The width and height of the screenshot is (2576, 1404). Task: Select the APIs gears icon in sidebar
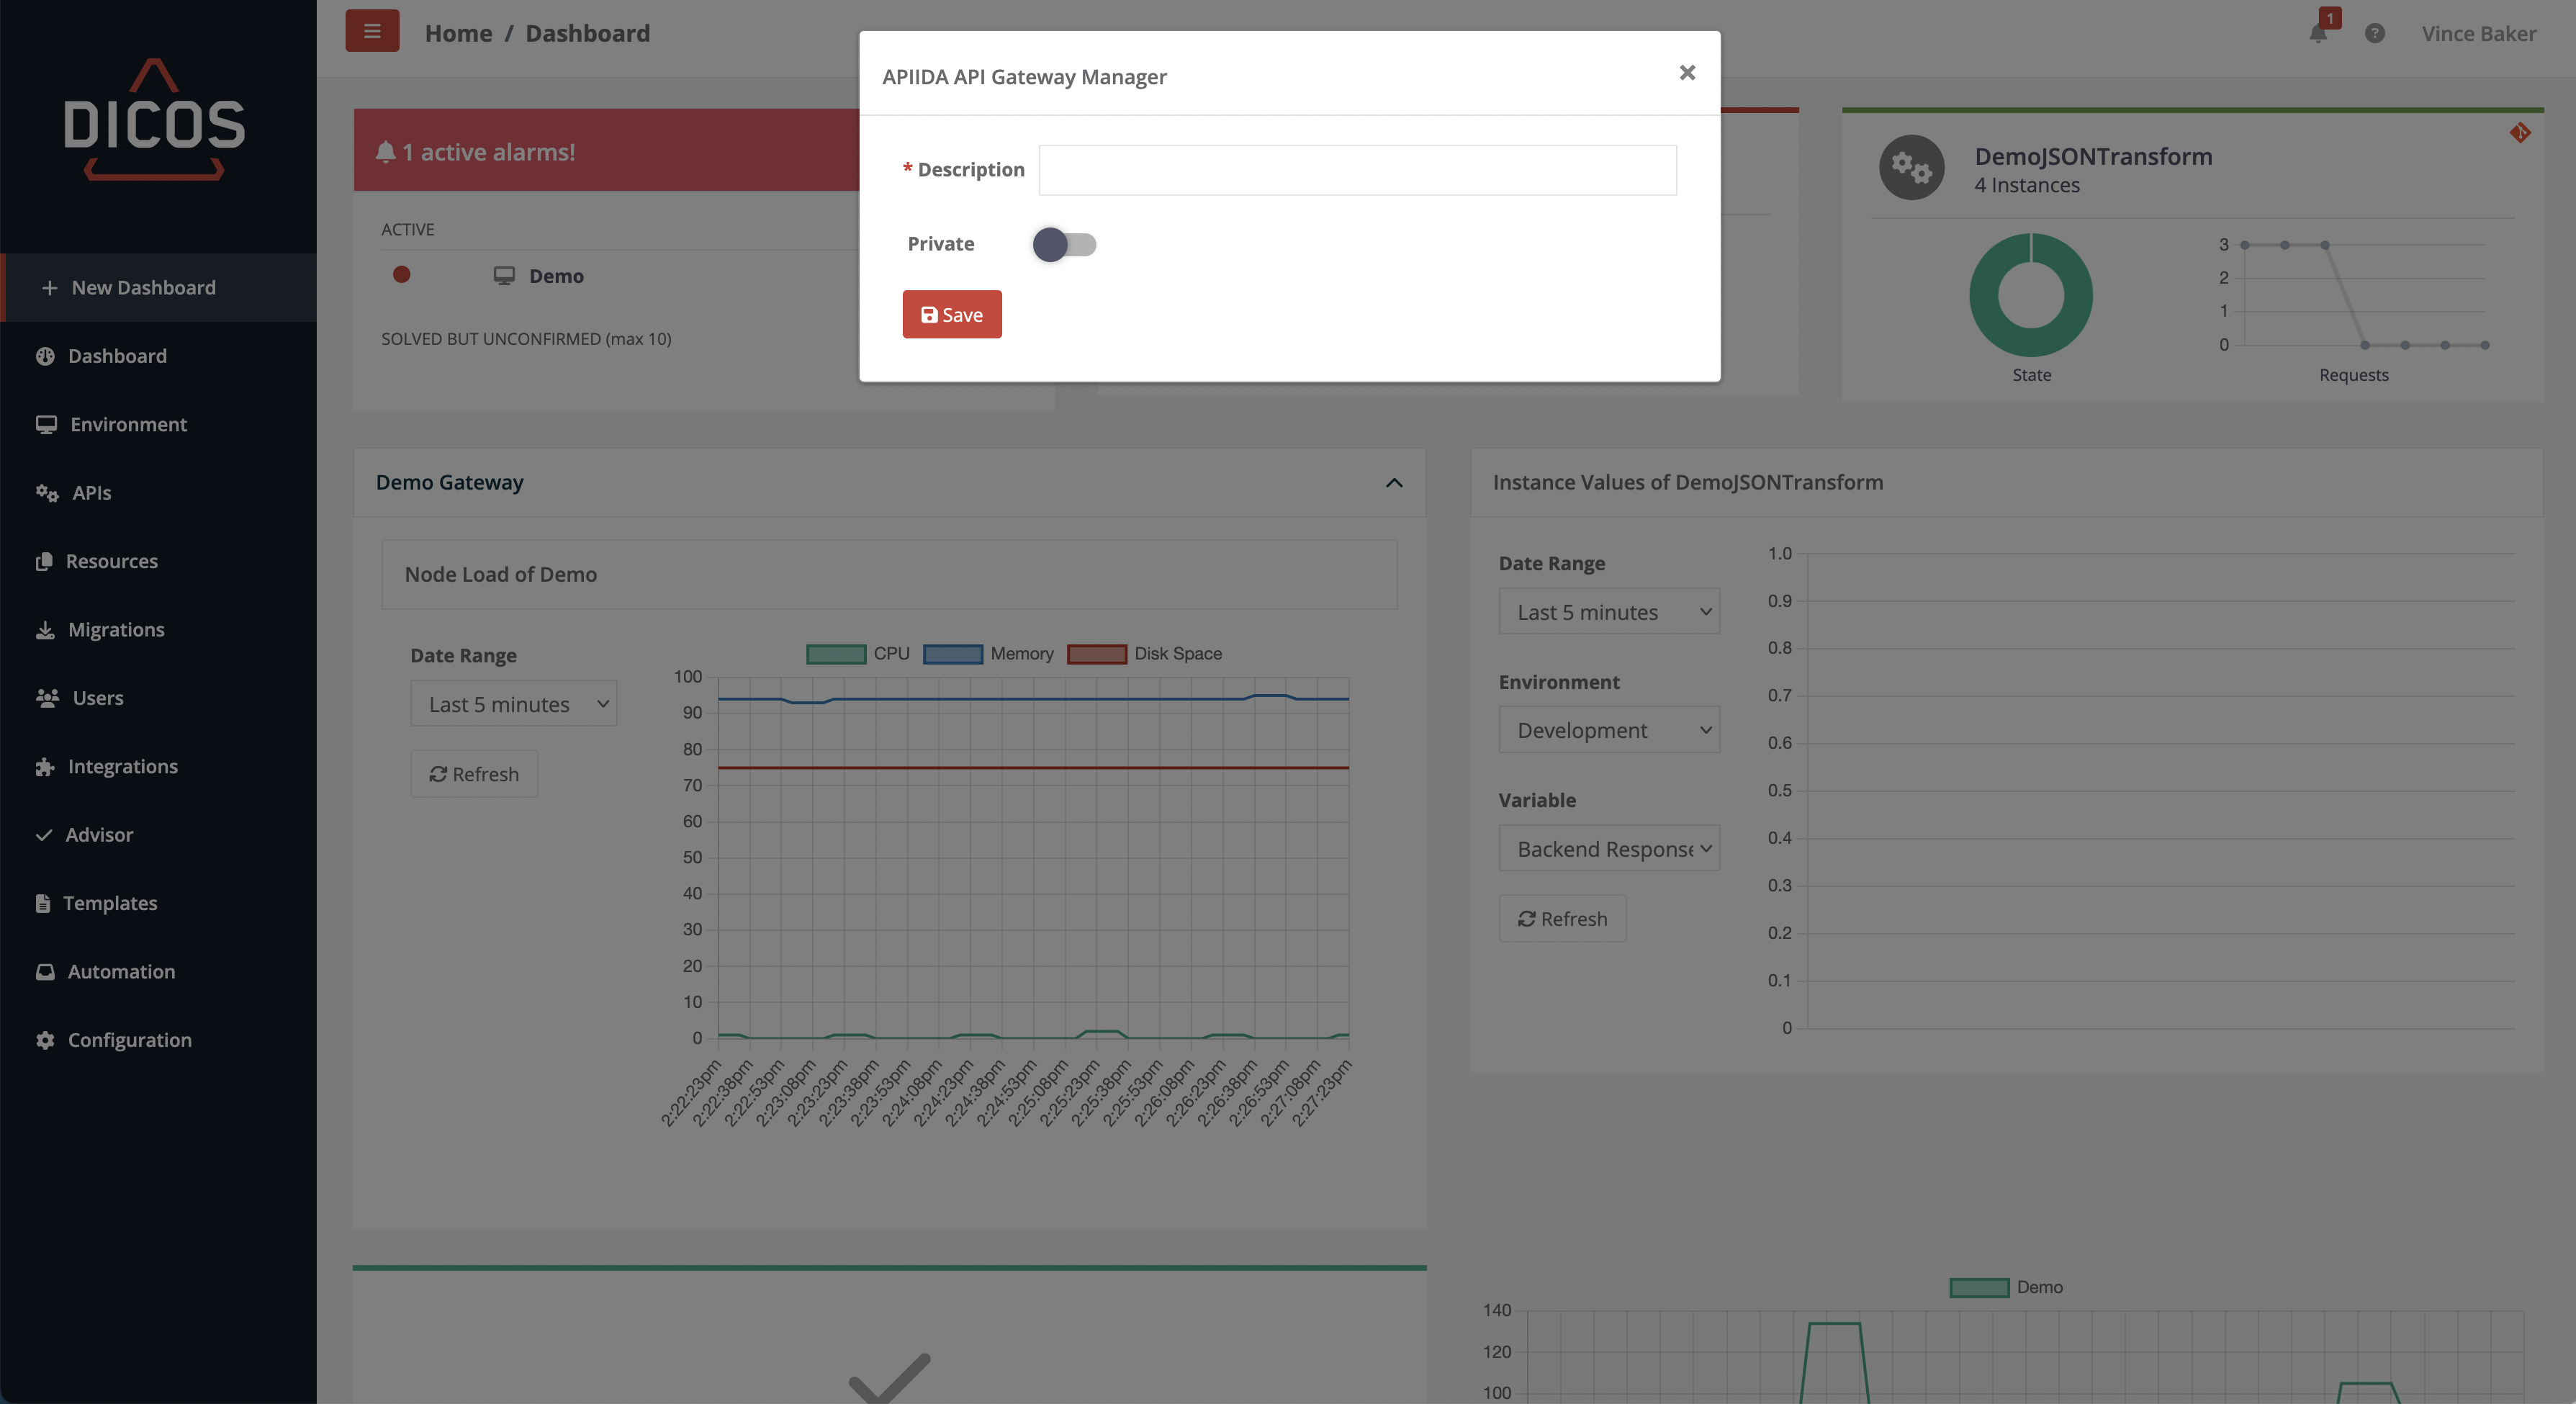(46, 492)
